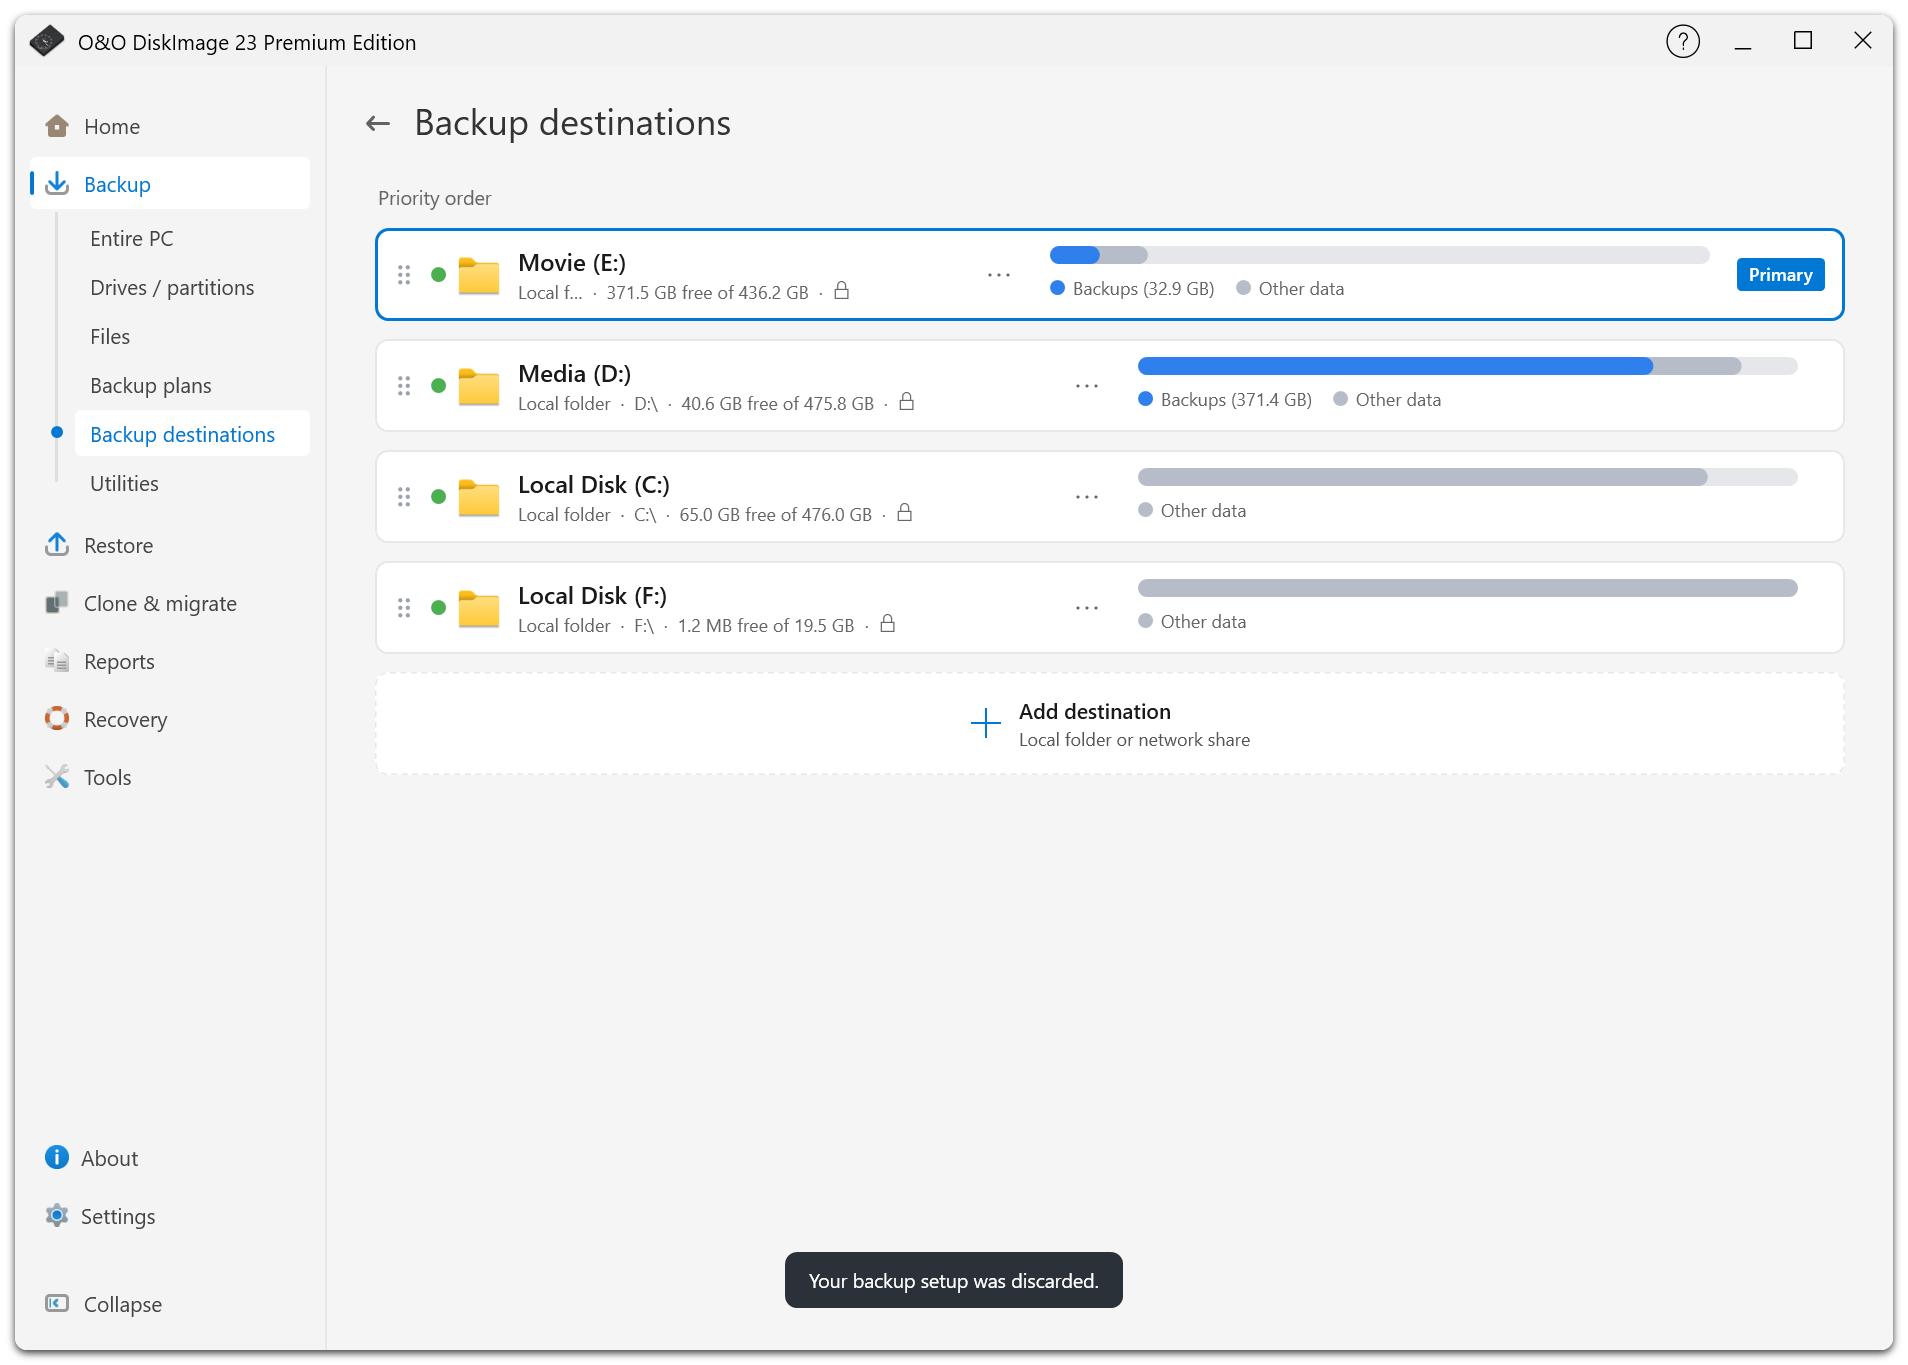1908x1365 pixels.
Task: Click the Media (D:) storage usage bar
Action: (1468, 366)
